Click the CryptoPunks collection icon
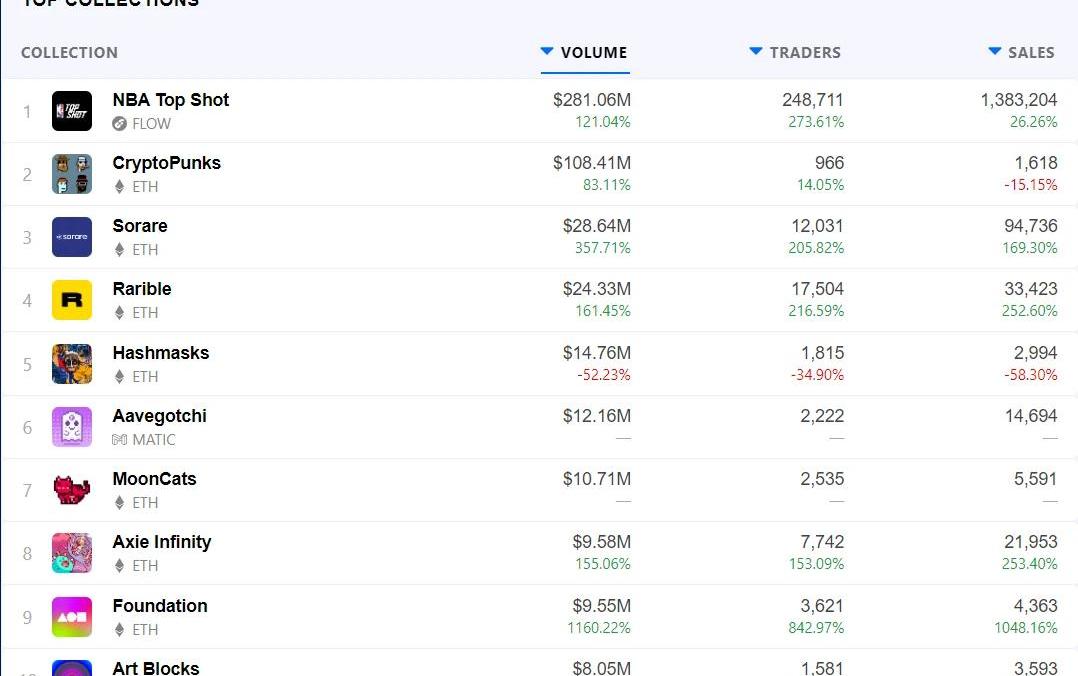Viewport: 1078px width, 676px height. click(72, 174)
